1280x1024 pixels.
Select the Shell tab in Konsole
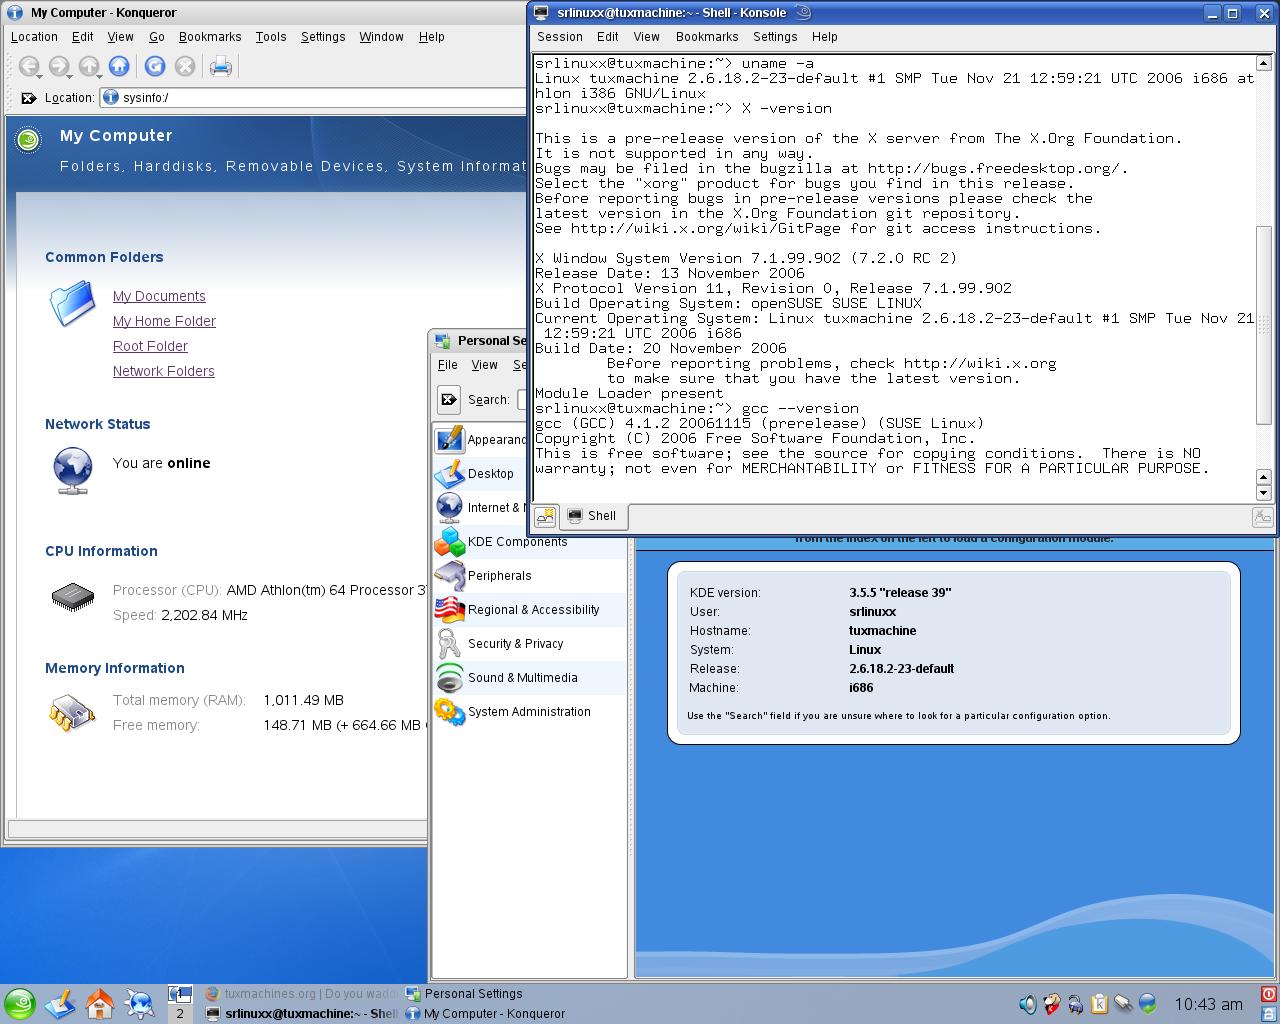click(x=592, y=516)
